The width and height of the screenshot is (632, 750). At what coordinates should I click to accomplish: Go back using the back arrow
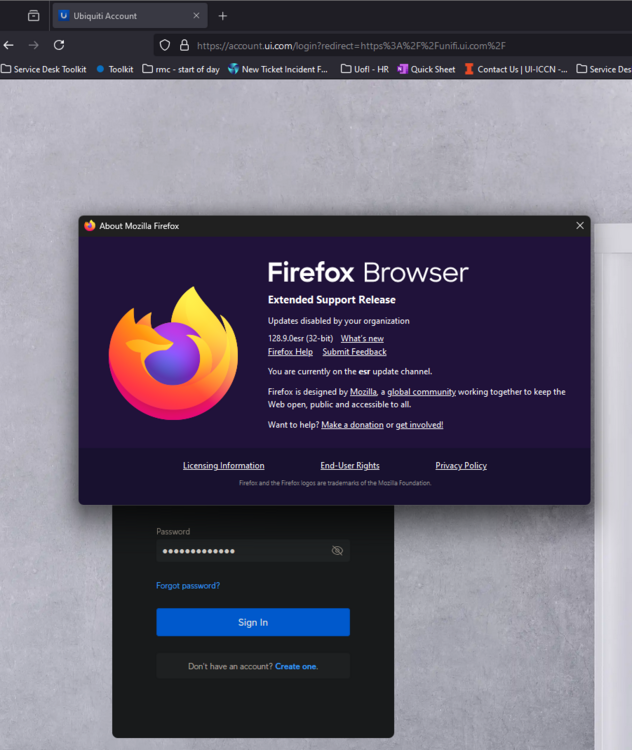tap(9, 45)
